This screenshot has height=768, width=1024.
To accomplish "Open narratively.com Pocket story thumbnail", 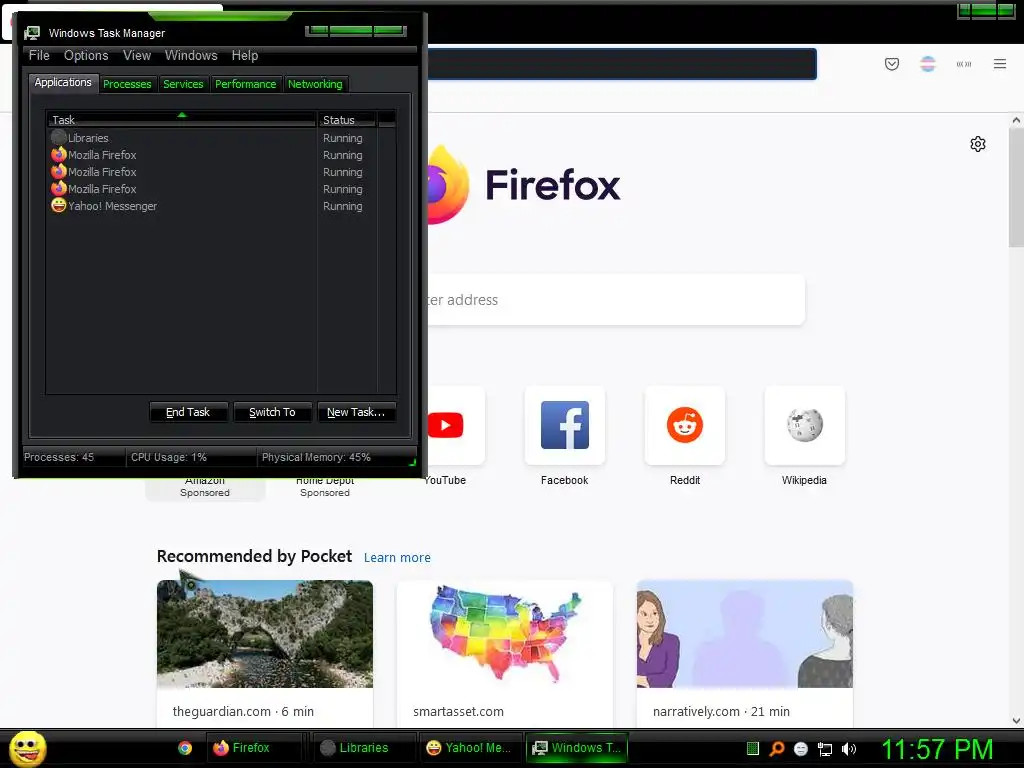I will click(744, 633).
